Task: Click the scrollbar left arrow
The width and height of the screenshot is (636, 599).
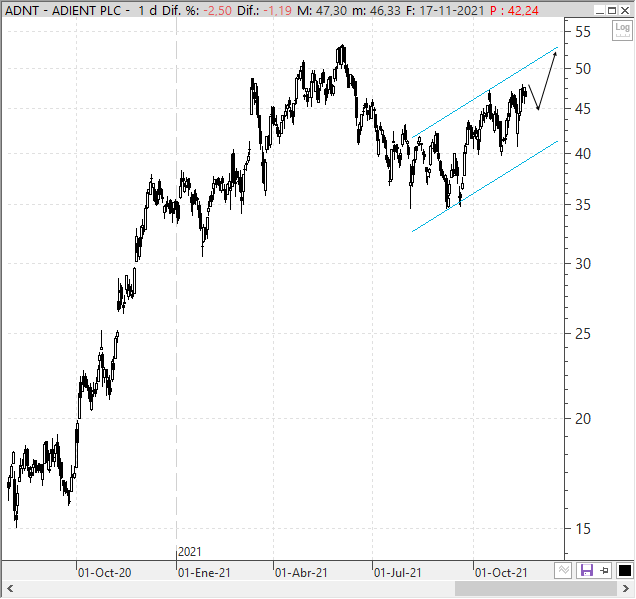Action: point(10,588)
